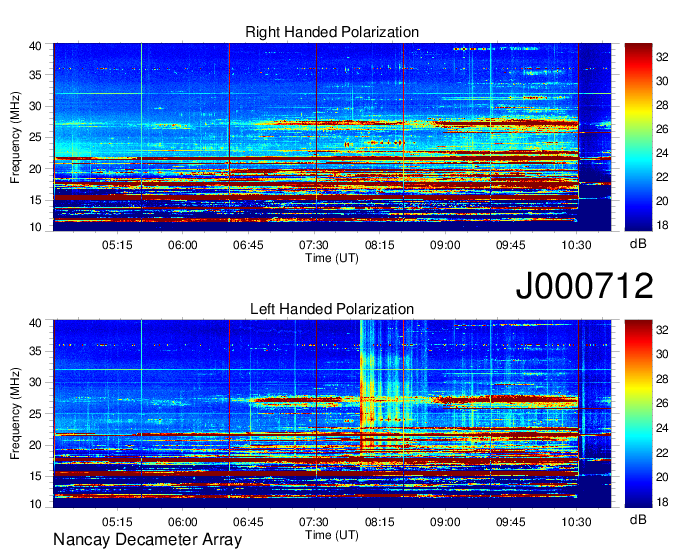Viewport: 680px width, 552px height.
Task: Click the 20 MHz tick on Left Handed plot
Action: [35, 445]
